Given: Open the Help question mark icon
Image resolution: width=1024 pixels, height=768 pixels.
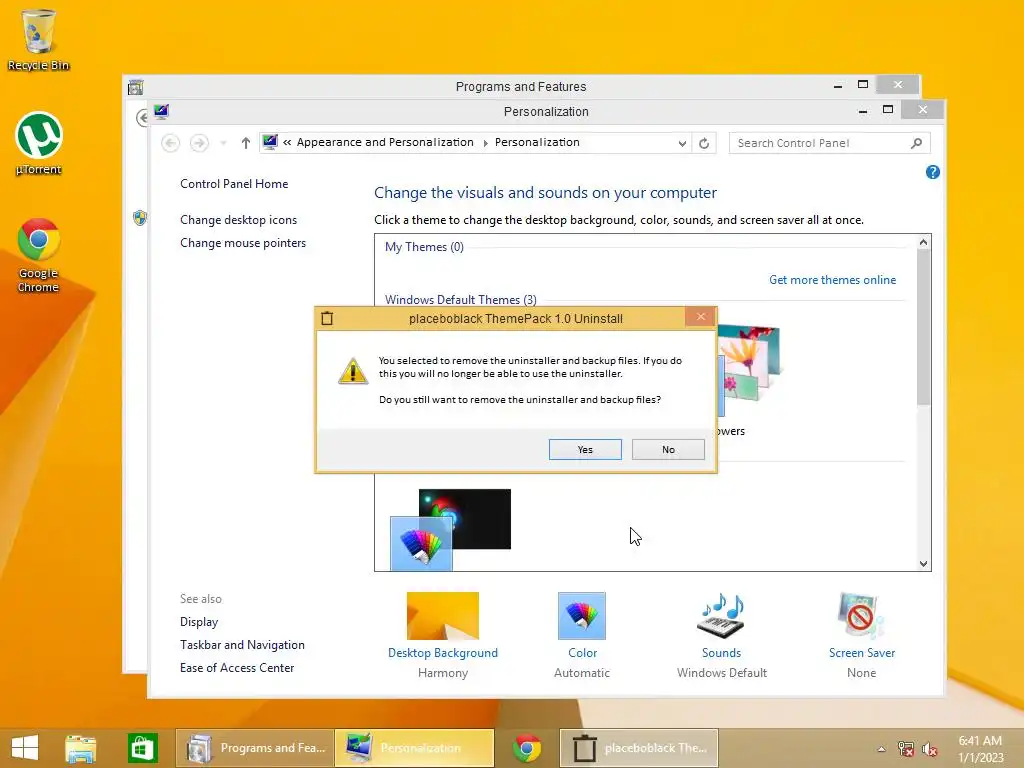Looking at the screenshot, I should click(x=933, y=172).
